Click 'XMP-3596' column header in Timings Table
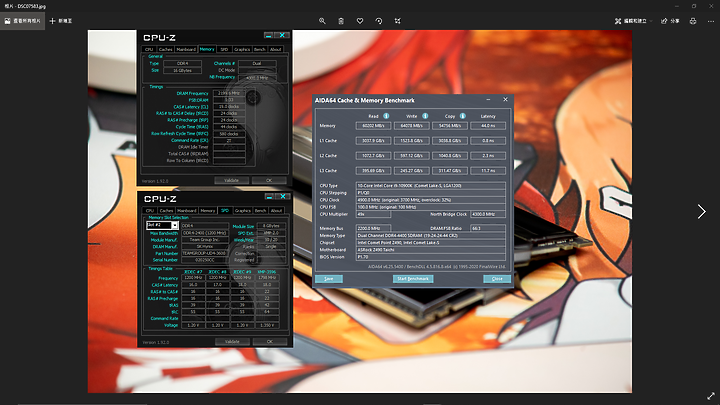The image size is (720, 405). coord(267,272)
